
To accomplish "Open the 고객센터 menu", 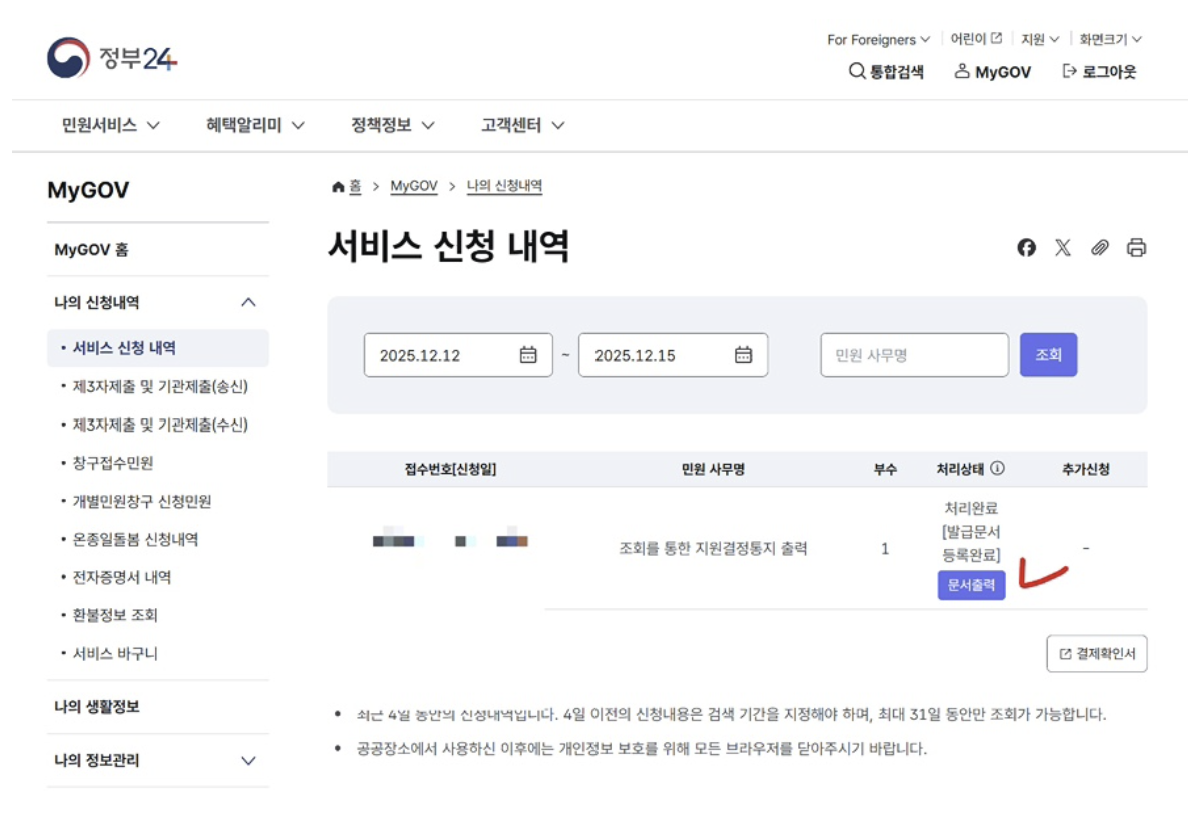I will pos(513,125).
